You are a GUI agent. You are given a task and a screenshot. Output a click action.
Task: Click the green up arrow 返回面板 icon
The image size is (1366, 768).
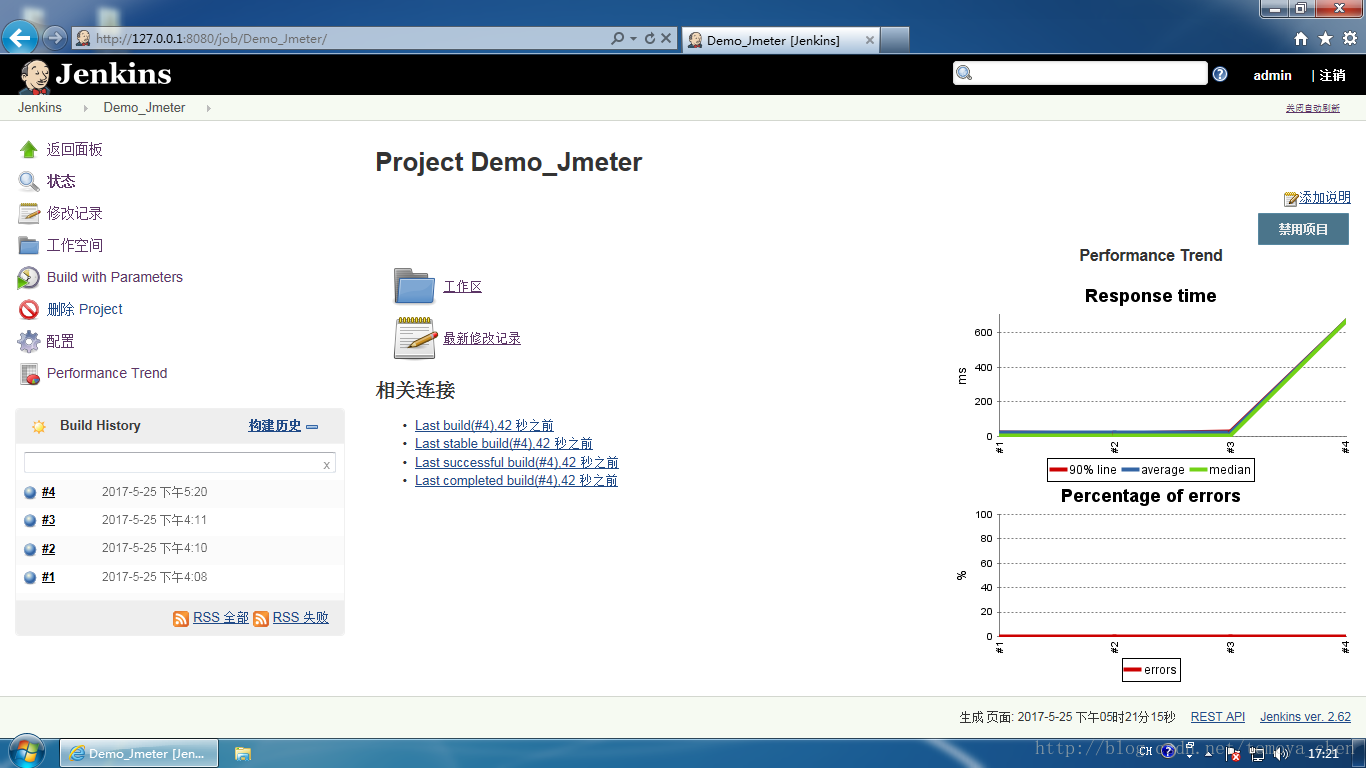(x=28, y=149)
